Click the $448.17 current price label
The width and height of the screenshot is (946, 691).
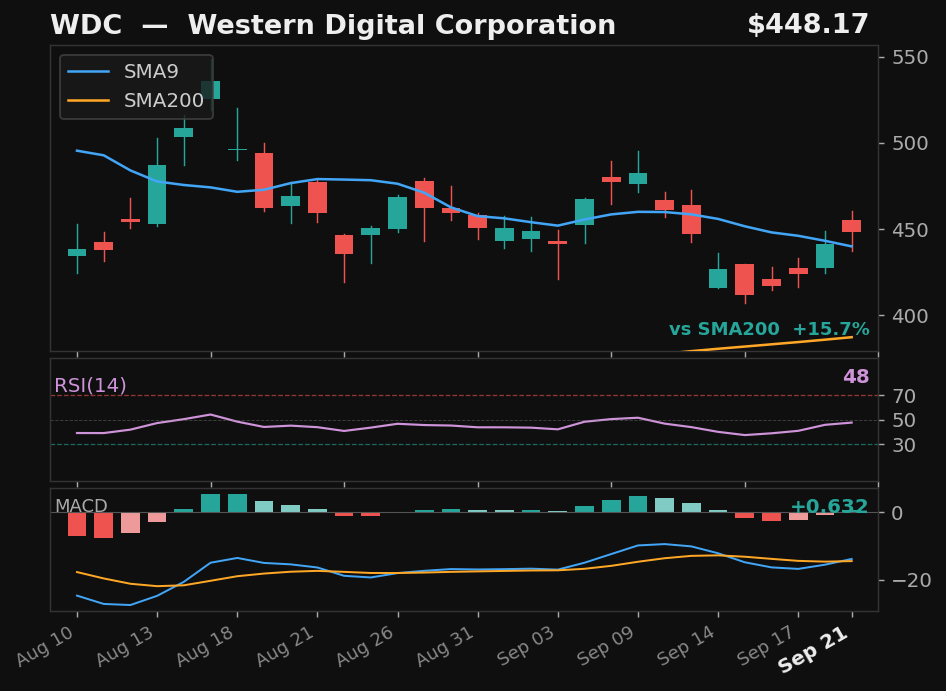click(808, 25)
